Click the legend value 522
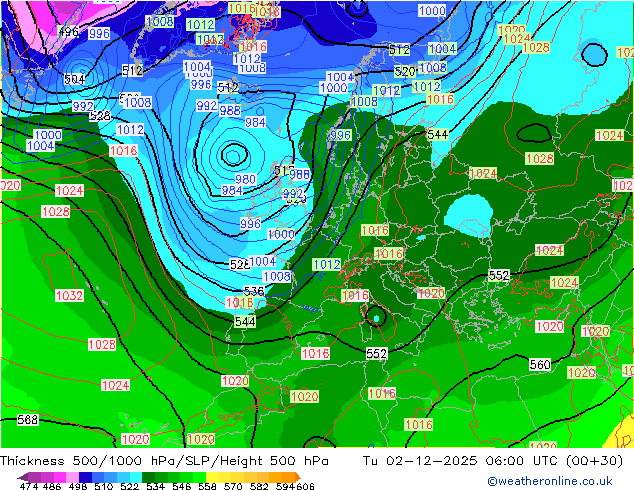634x490 pixels. 129,486
